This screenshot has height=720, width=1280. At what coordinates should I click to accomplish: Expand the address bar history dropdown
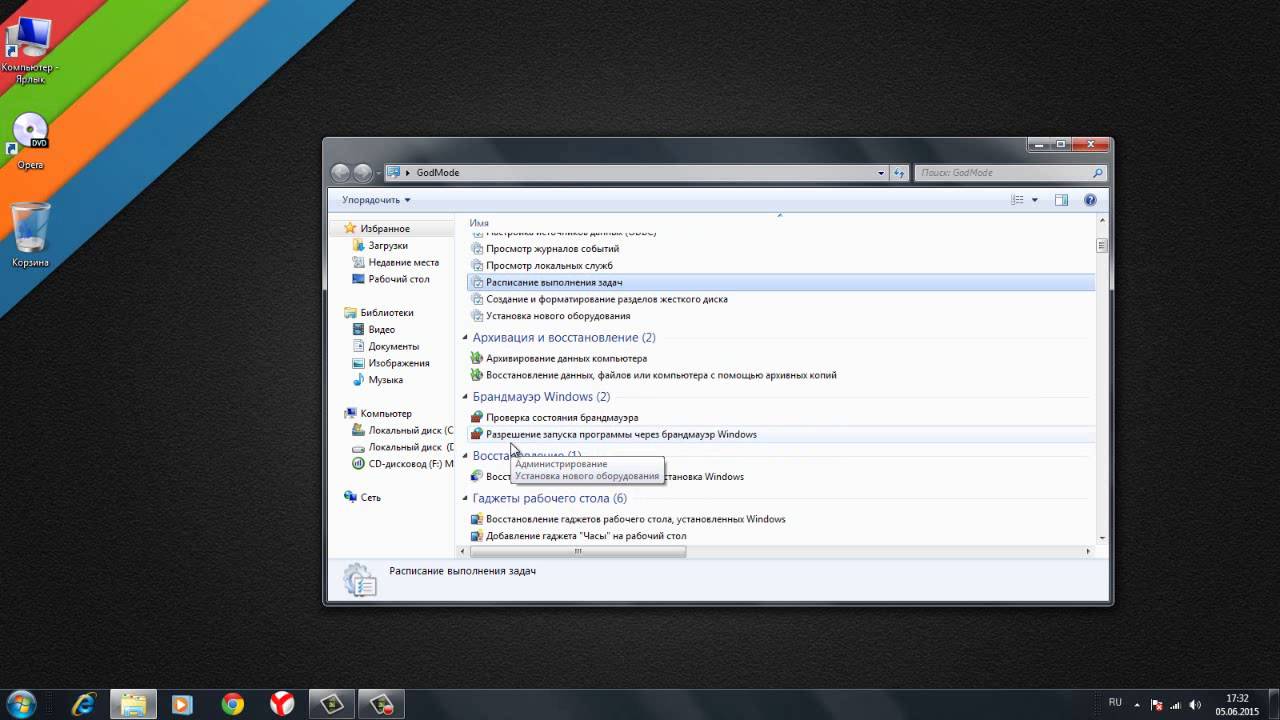tap(881, 173)
